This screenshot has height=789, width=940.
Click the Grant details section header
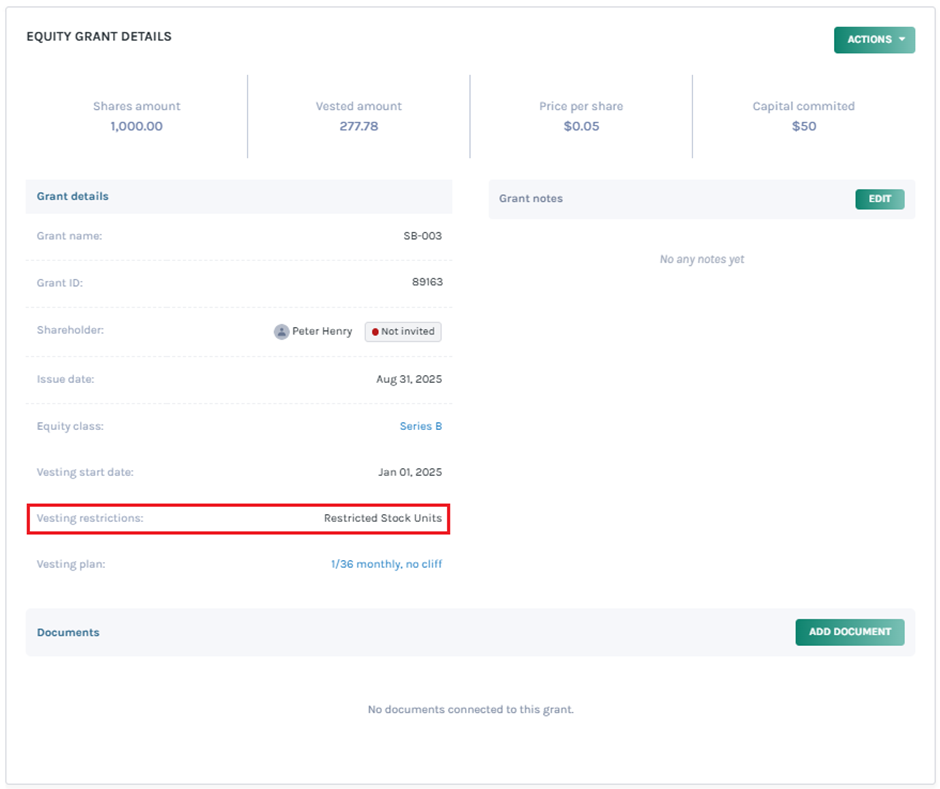[73, 196]
